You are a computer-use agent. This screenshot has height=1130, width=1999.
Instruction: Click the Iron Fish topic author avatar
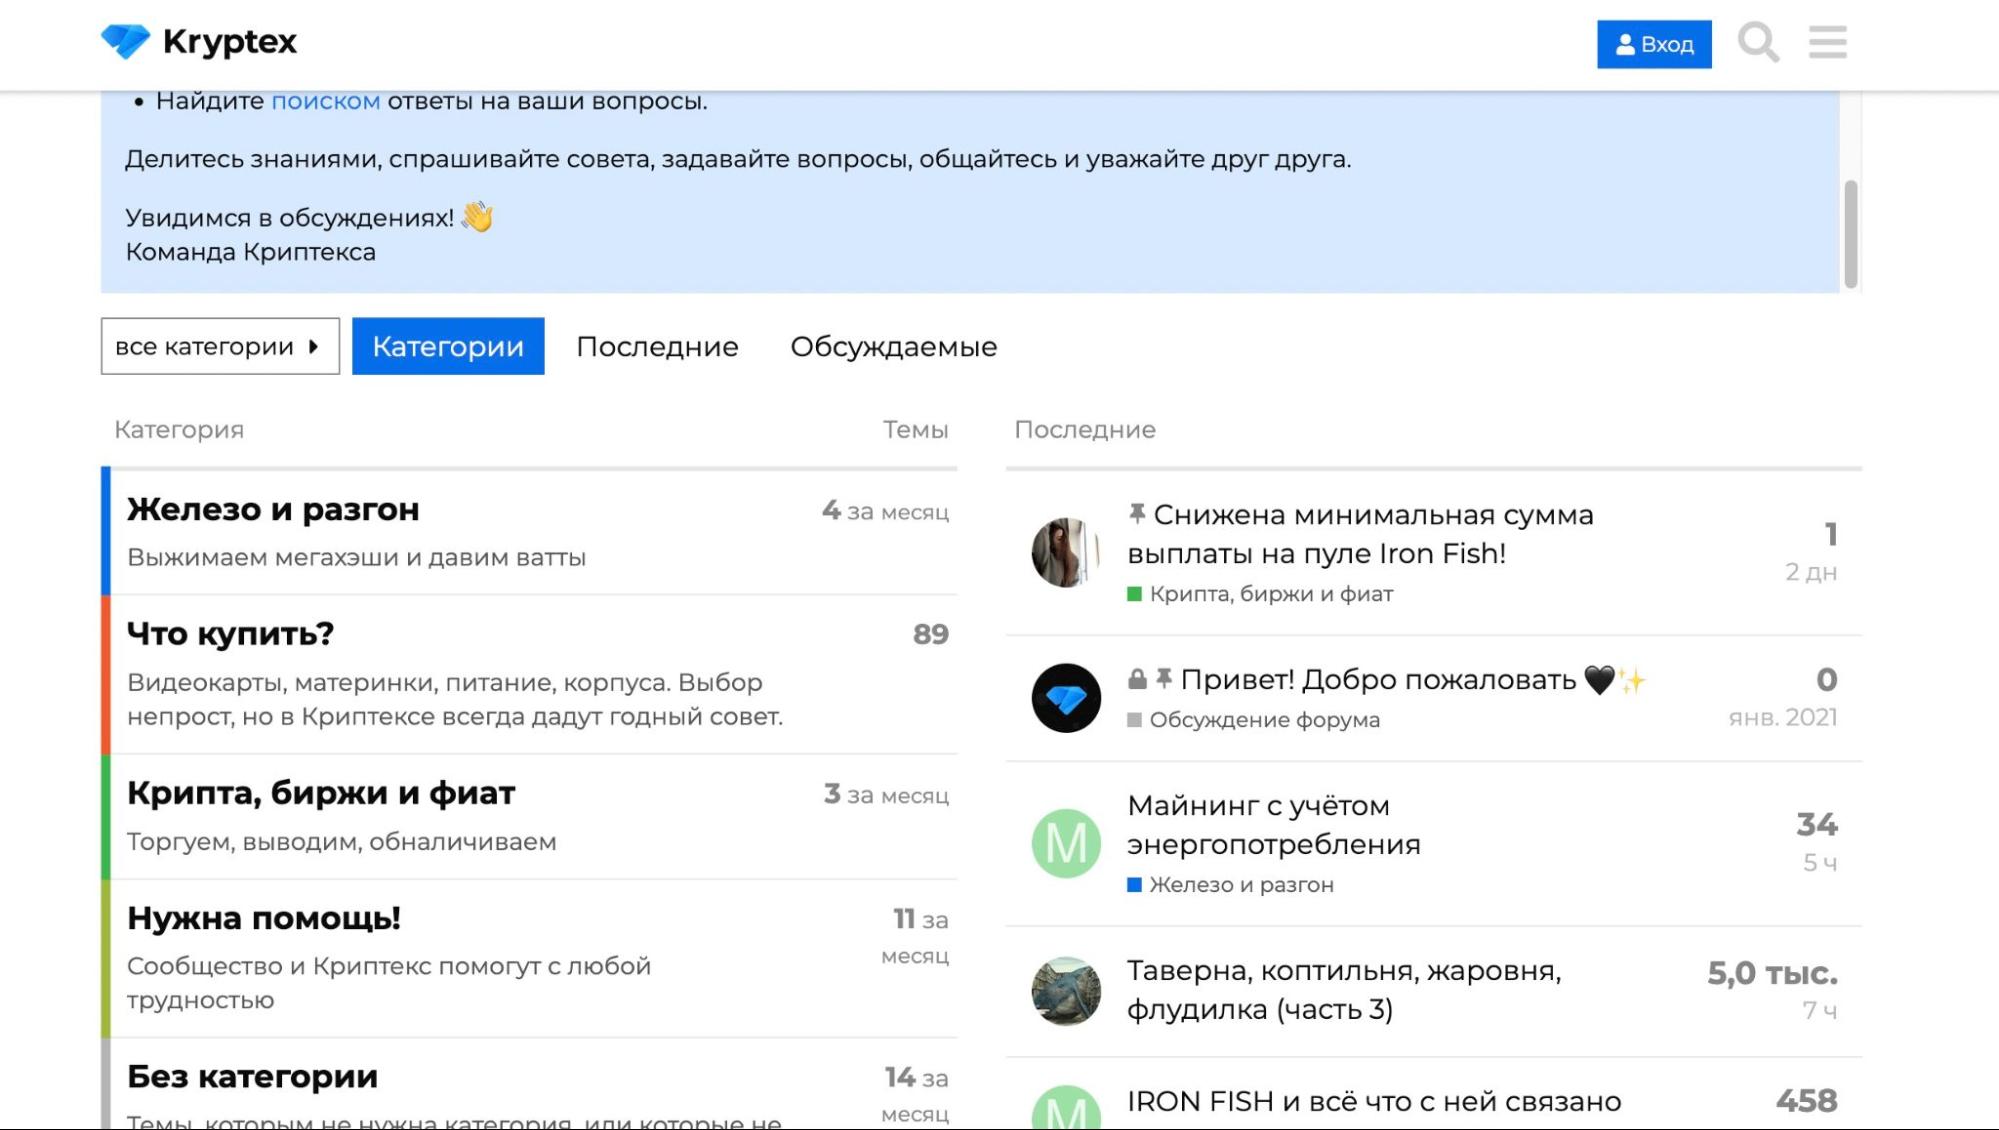click(1065, 552)
